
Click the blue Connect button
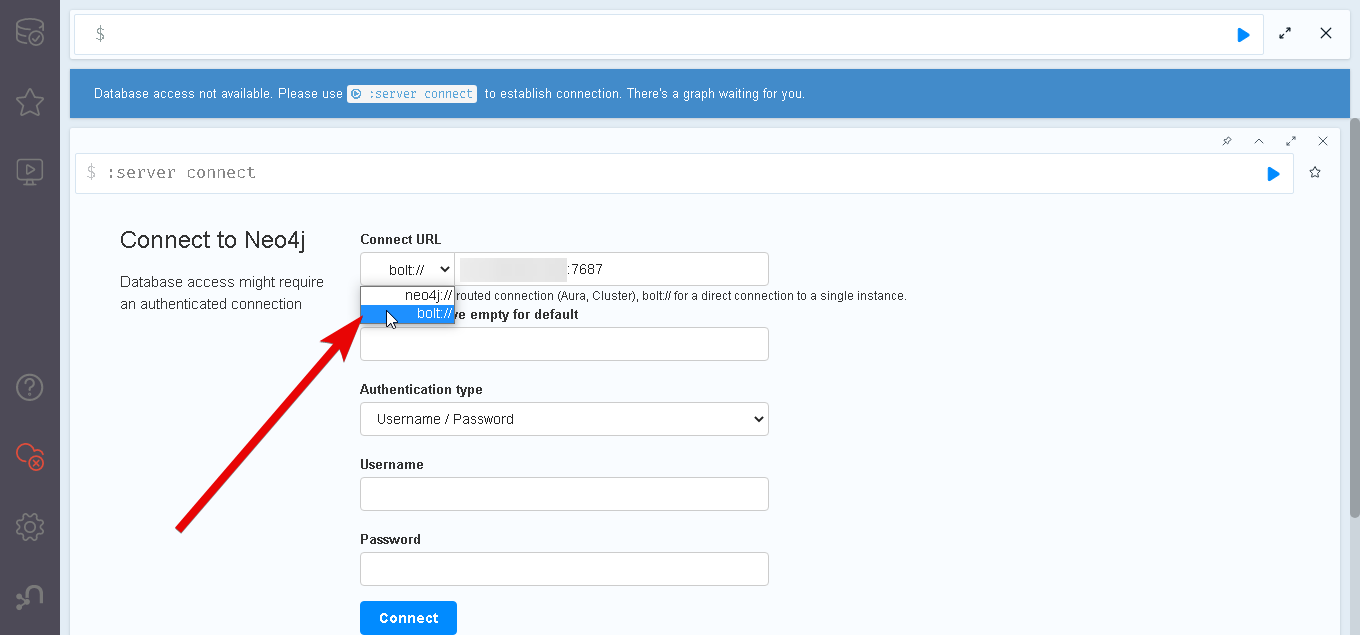click(x=408, y=618)
